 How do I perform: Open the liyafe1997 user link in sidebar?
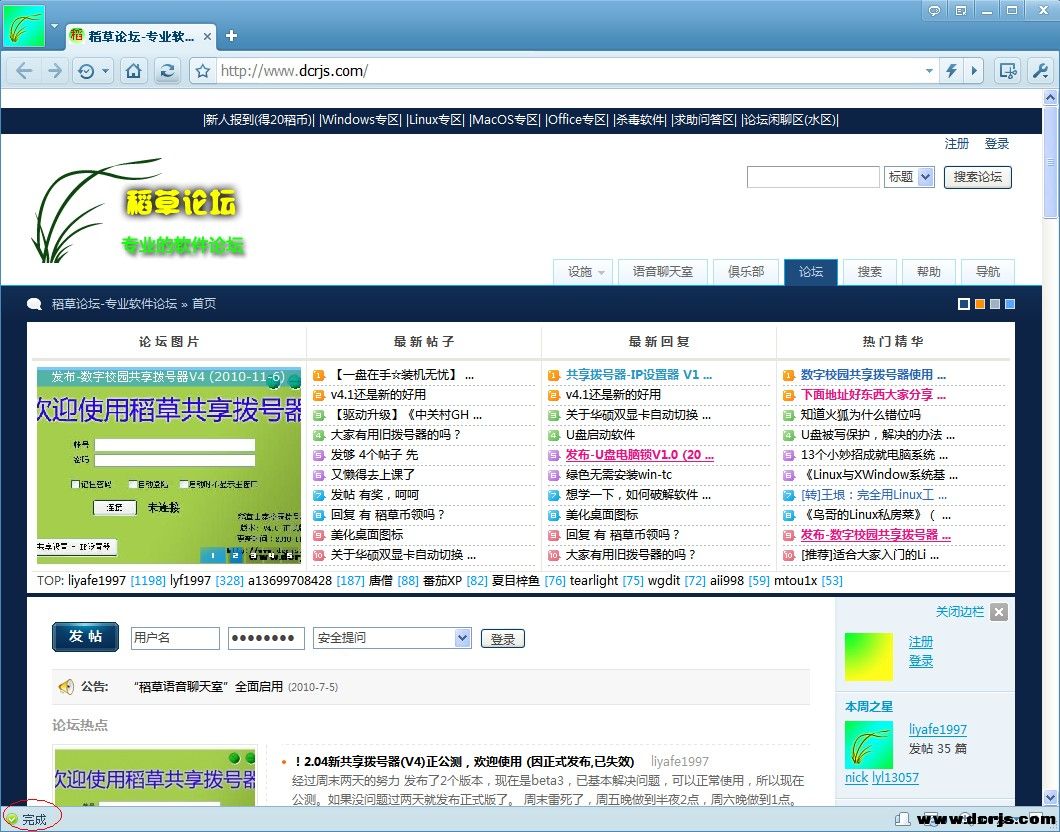(x=937, y=730)
